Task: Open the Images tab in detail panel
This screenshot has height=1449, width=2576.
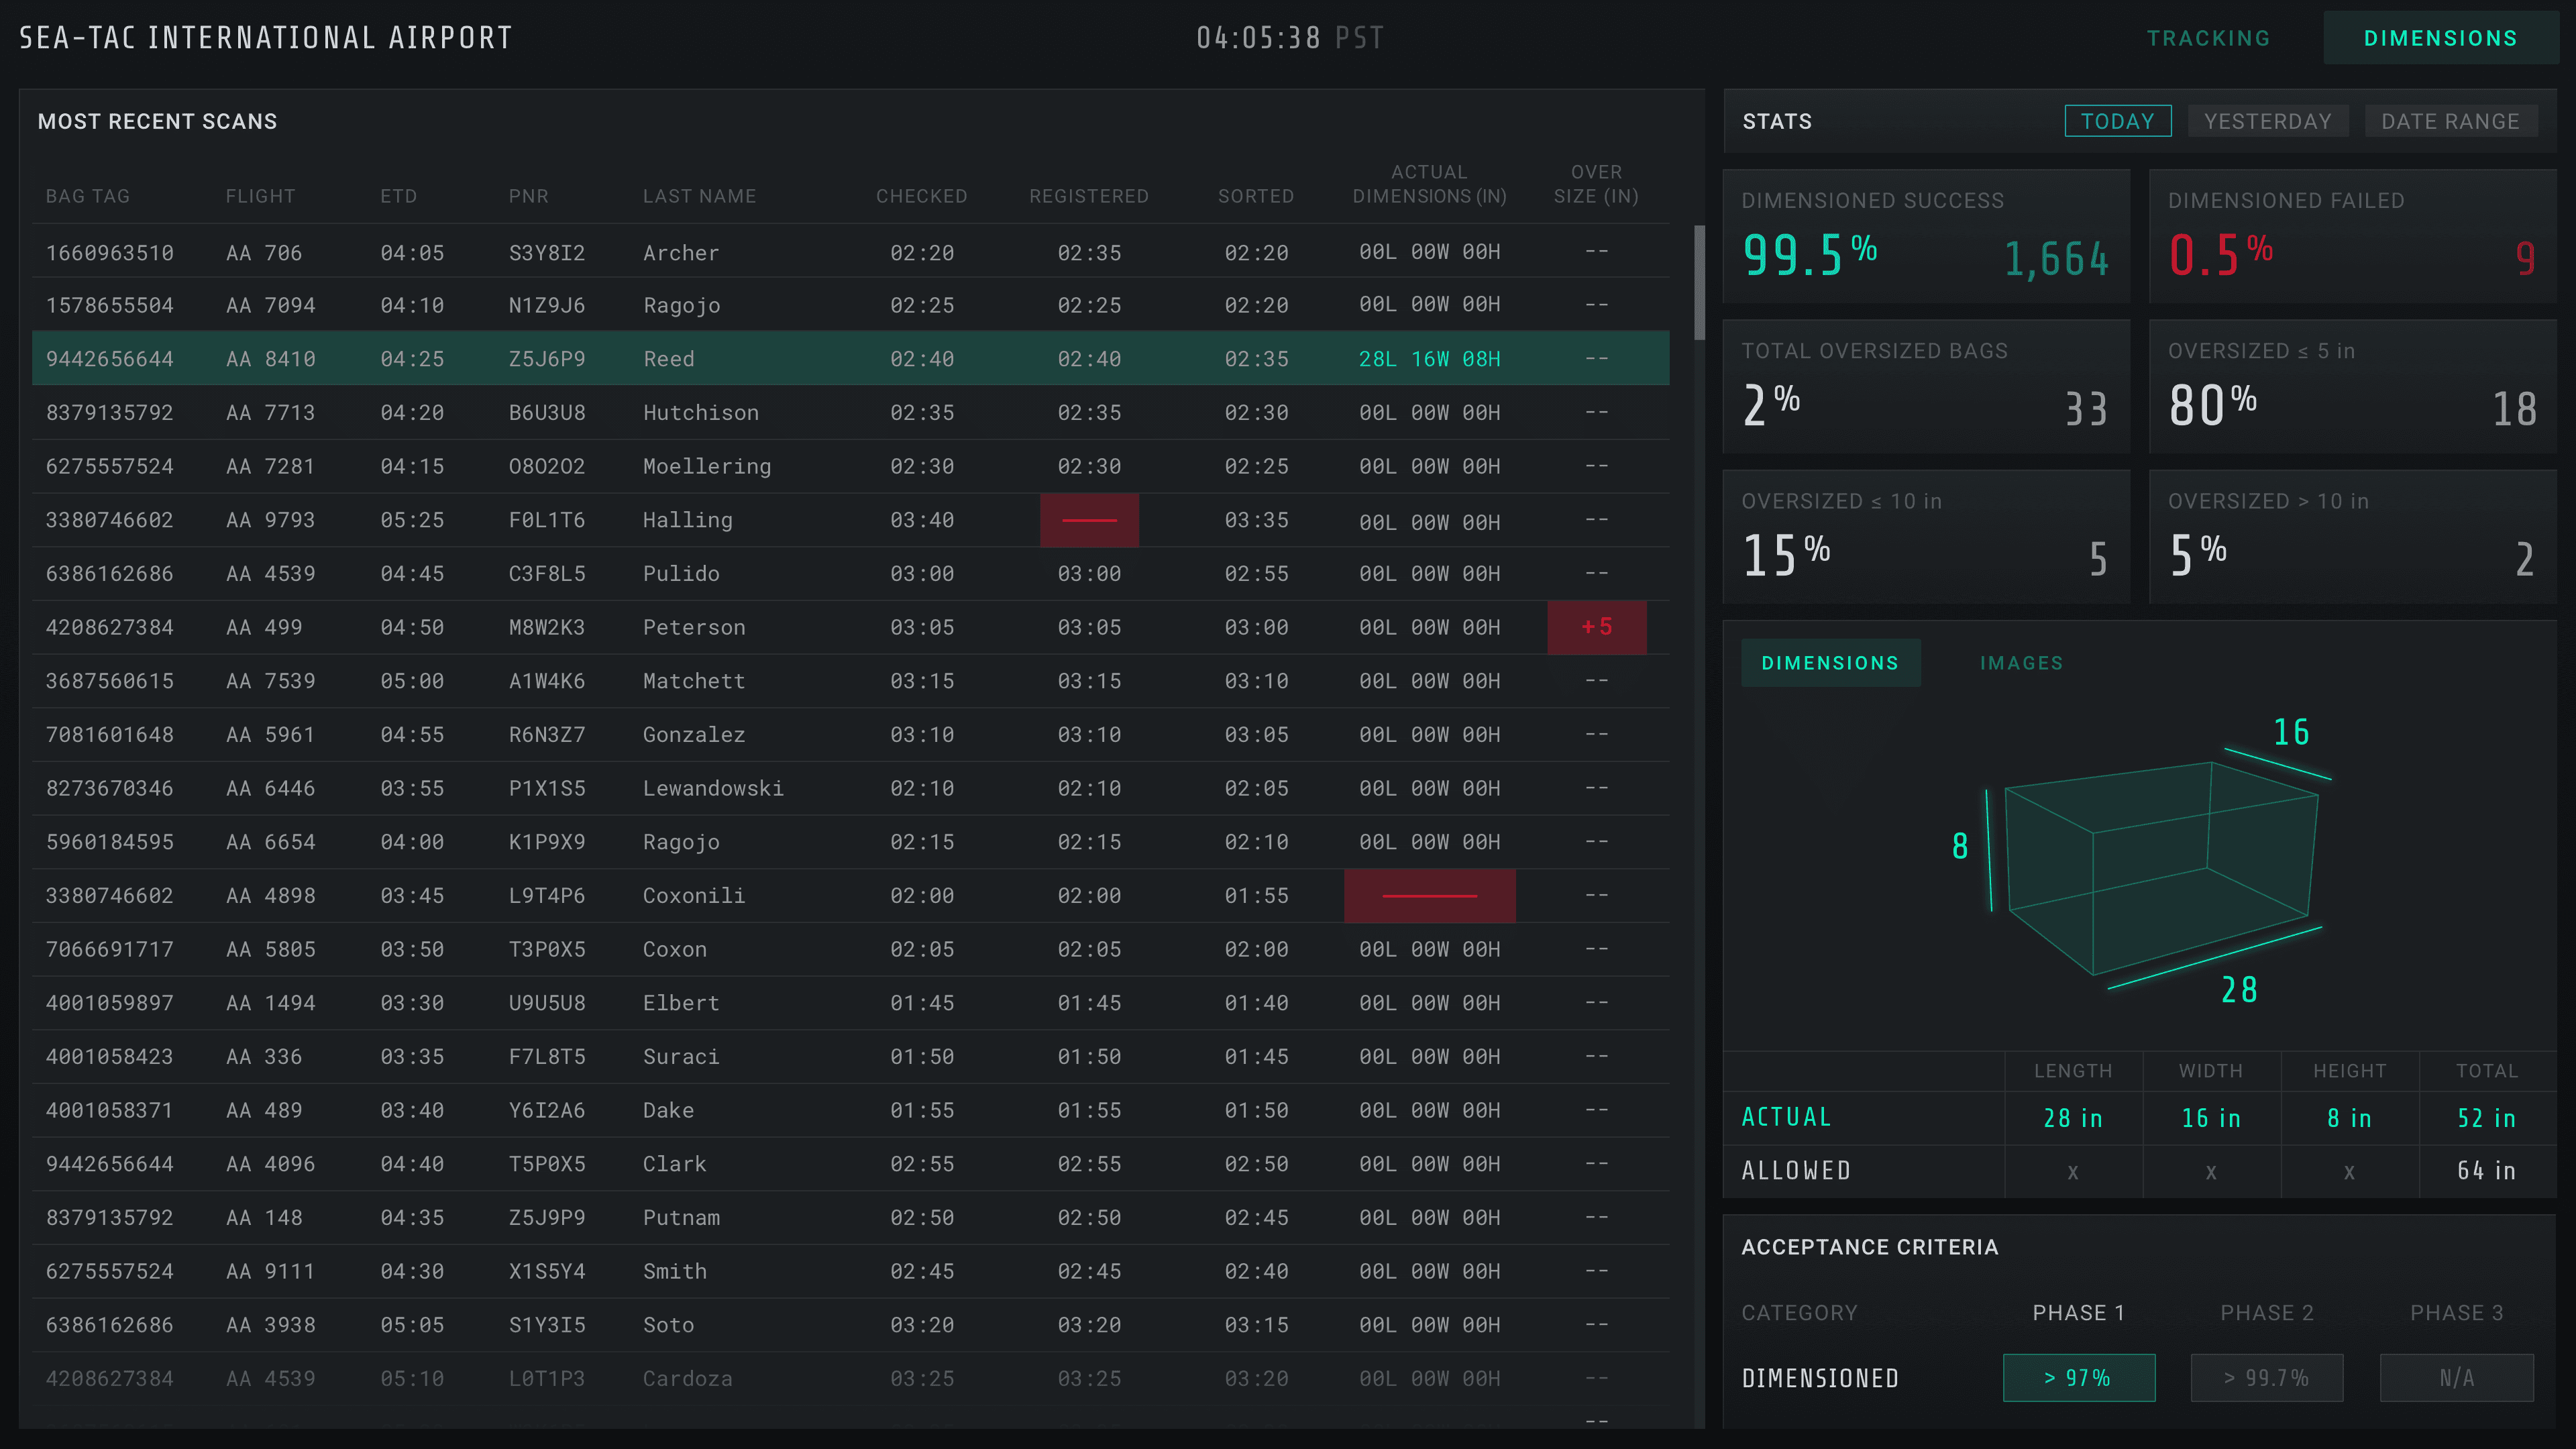Action: pos(2021,663)
